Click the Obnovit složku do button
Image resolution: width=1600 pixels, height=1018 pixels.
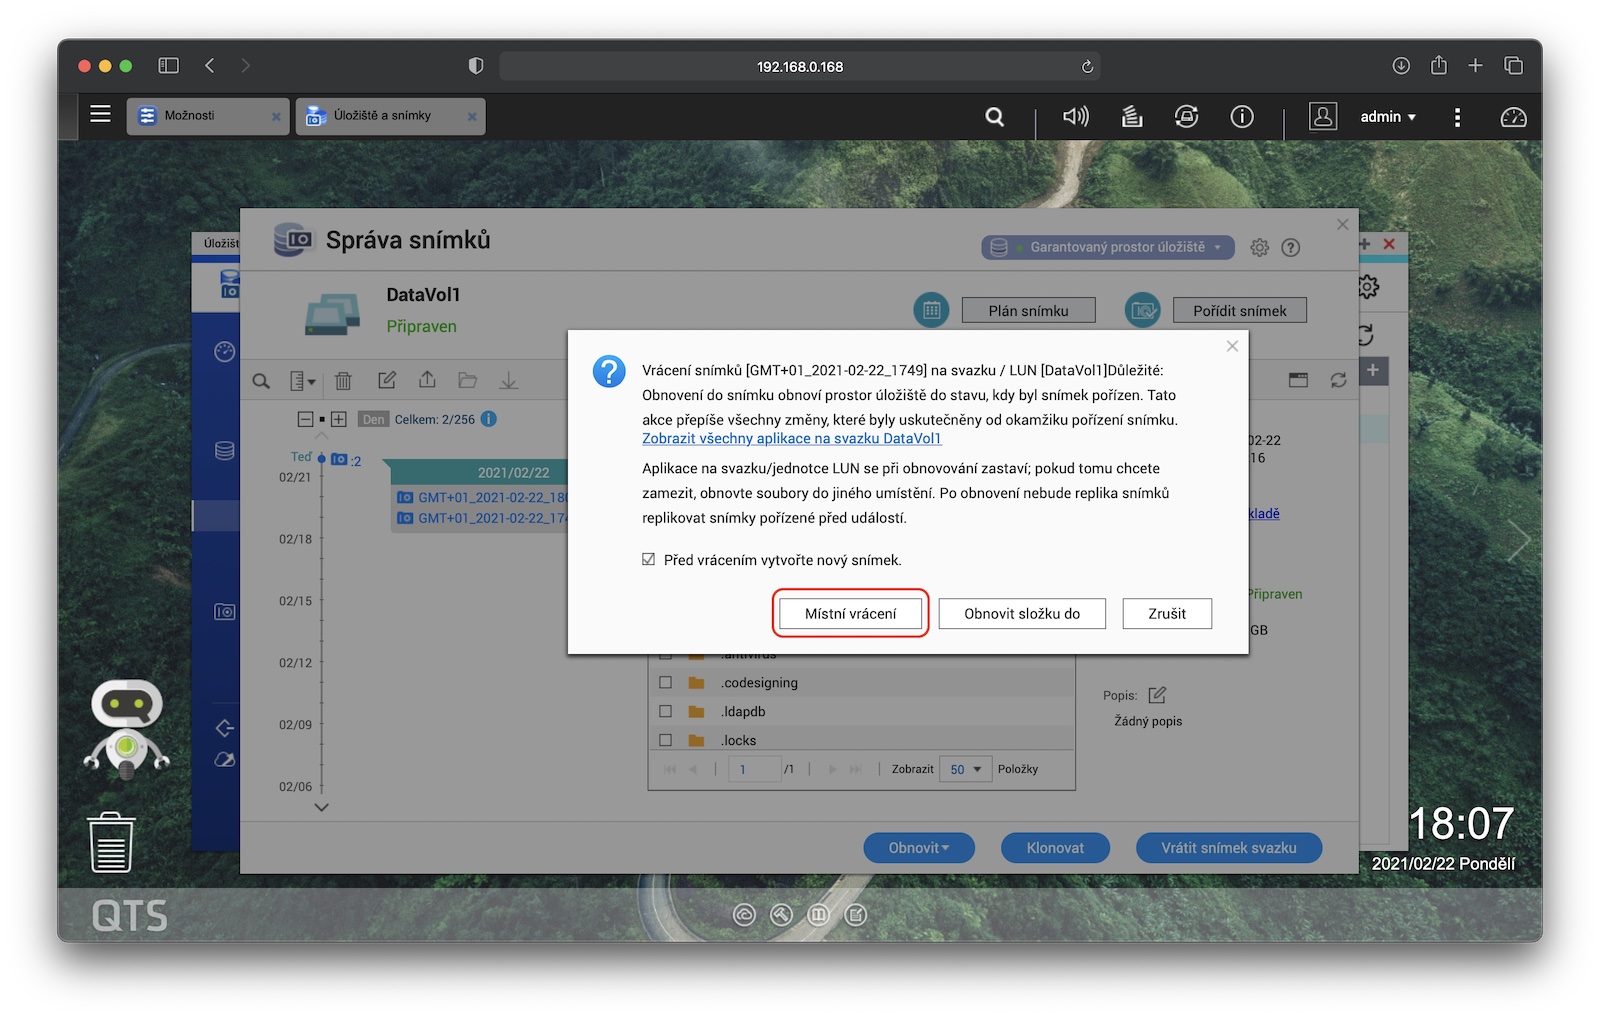click(1022, 613)
